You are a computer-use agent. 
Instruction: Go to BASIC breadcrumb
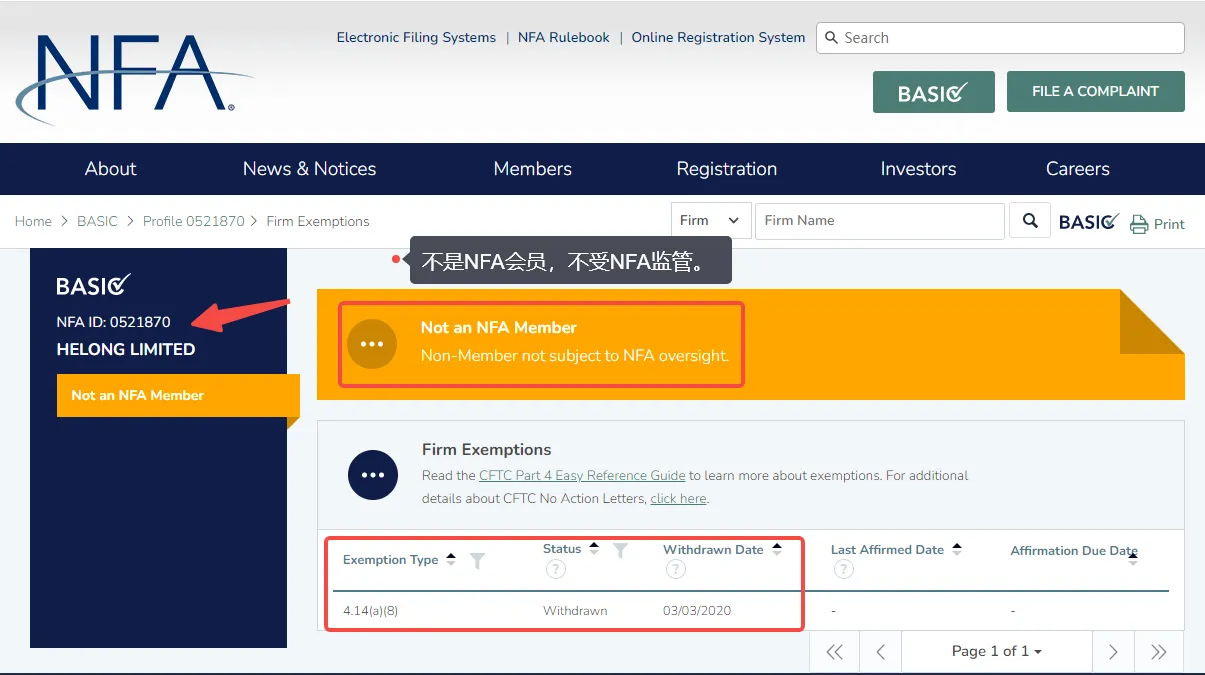[x=97, y=221]
